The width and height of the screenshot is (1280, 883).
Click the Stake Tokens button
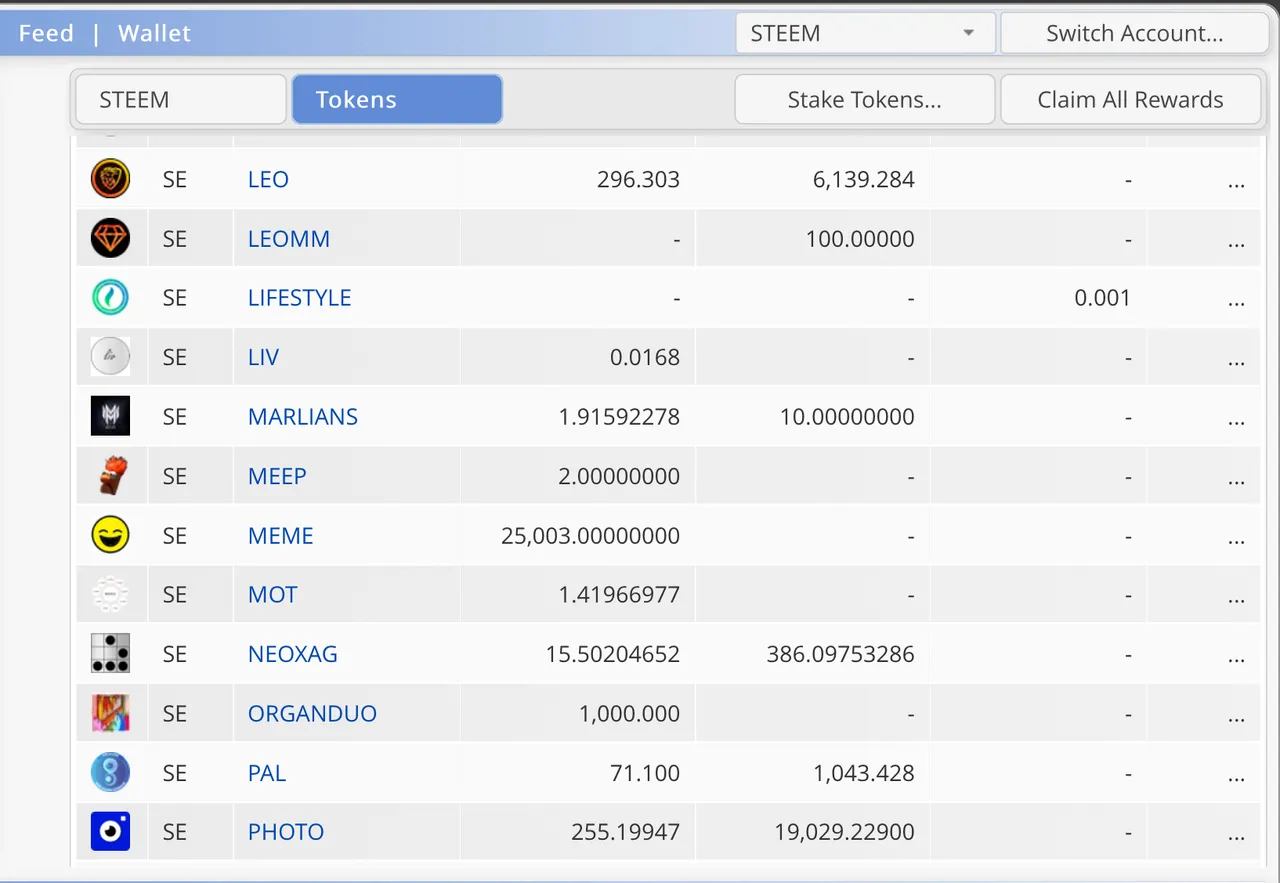tap(865, 99)
